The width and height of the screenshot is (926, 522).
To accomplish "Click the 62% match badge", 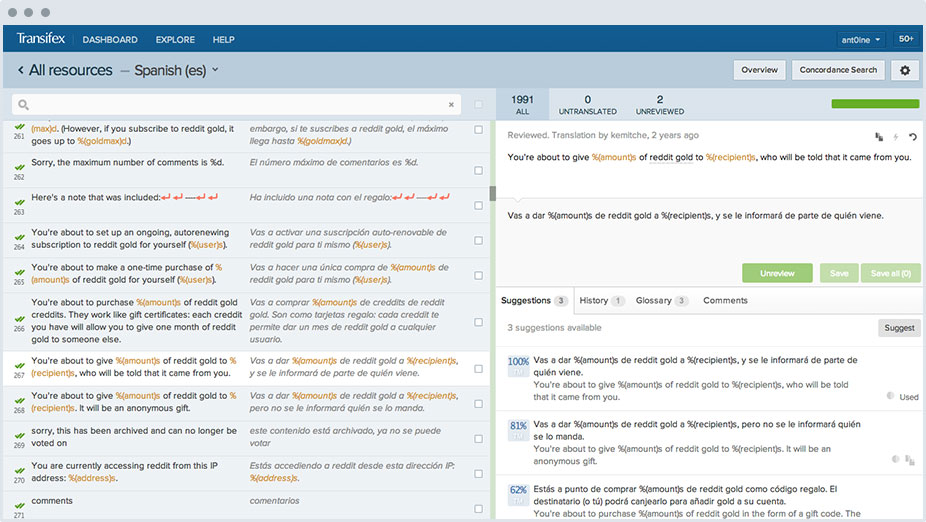I will pos(518,495).
